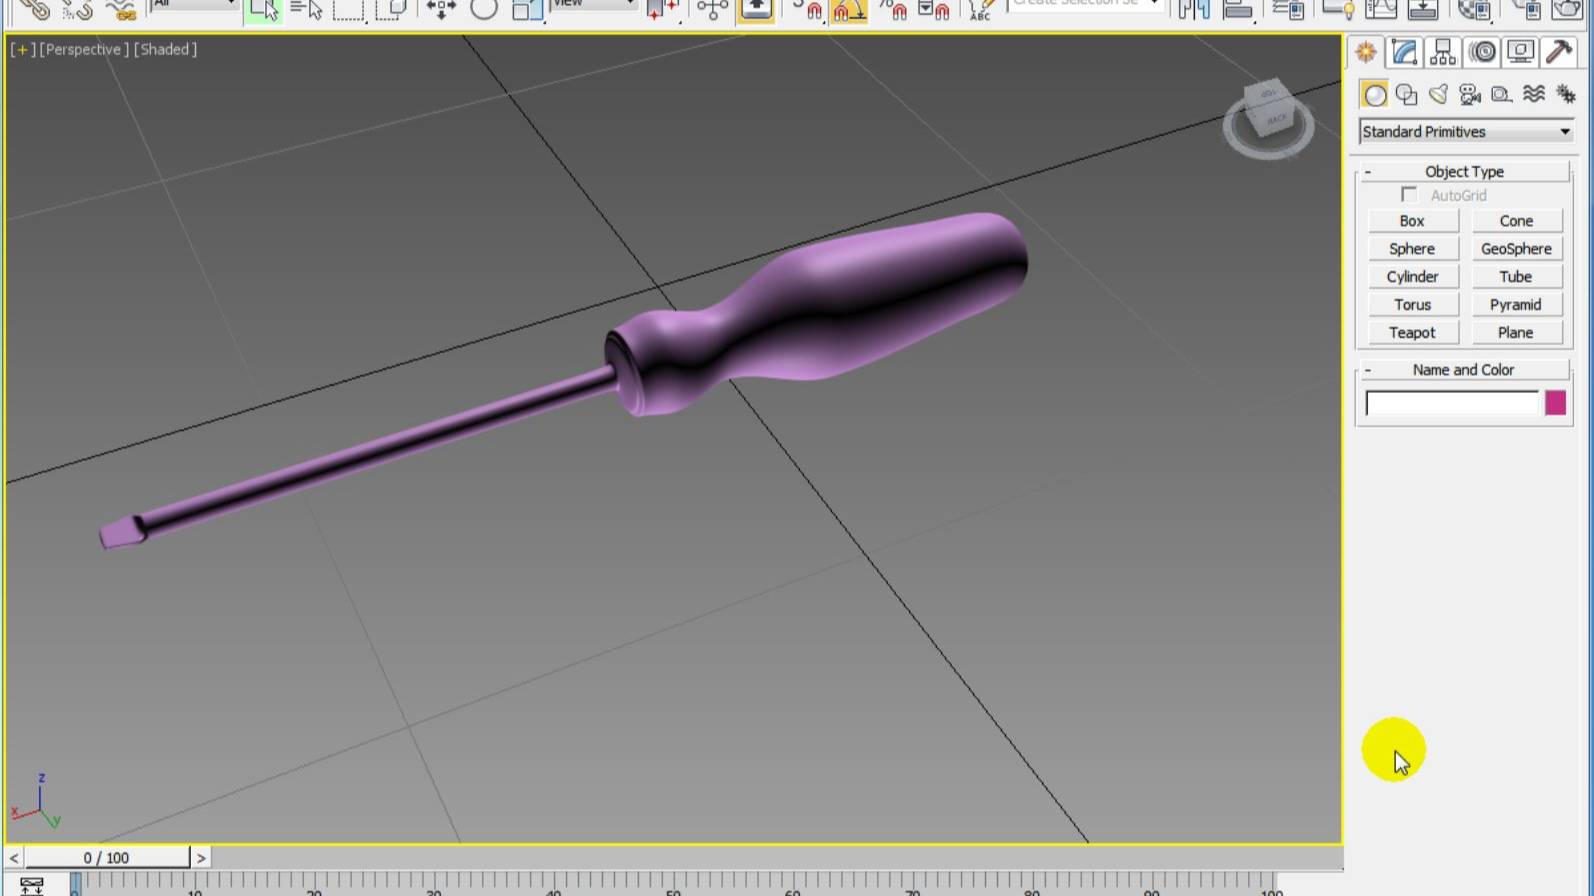Open the Standard Primitives dropdown

click(1466, 132)
